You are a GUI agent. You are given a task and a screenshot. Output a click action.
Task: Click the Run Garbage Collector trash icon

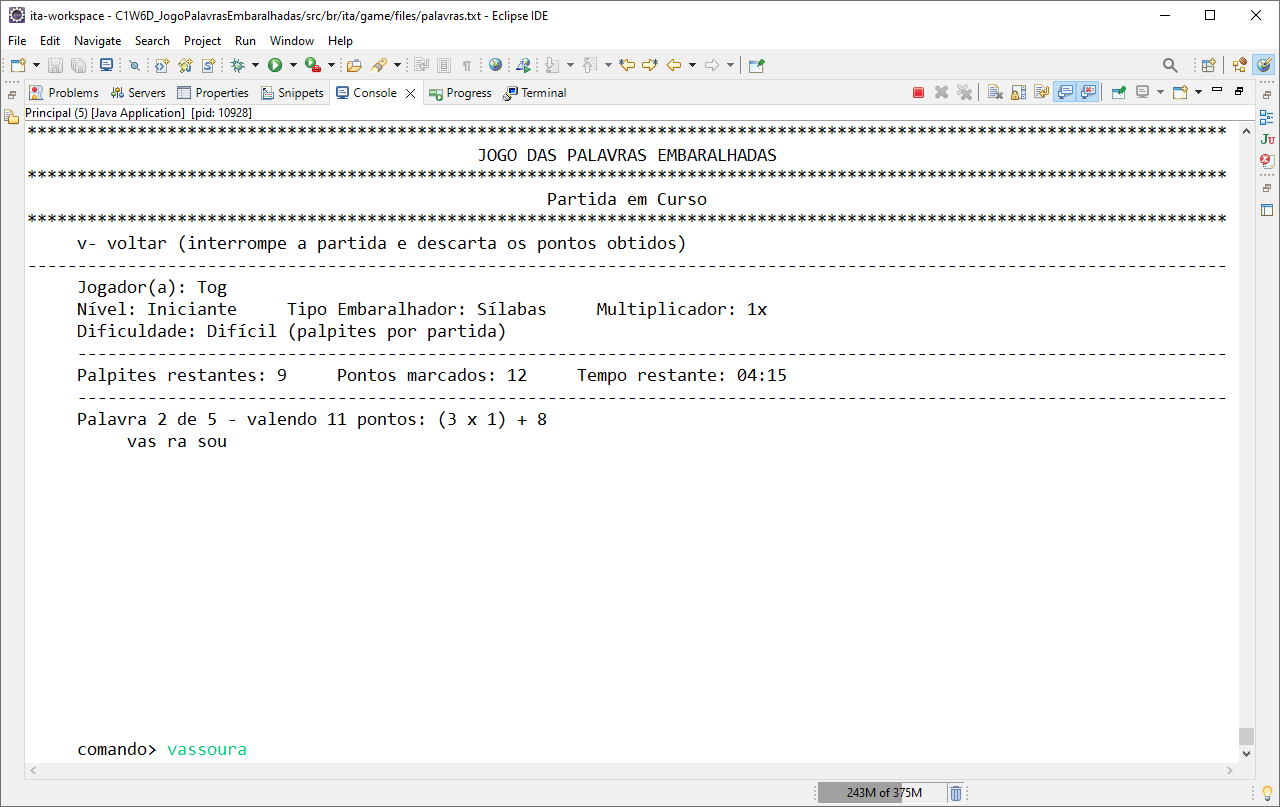[956, 793]
